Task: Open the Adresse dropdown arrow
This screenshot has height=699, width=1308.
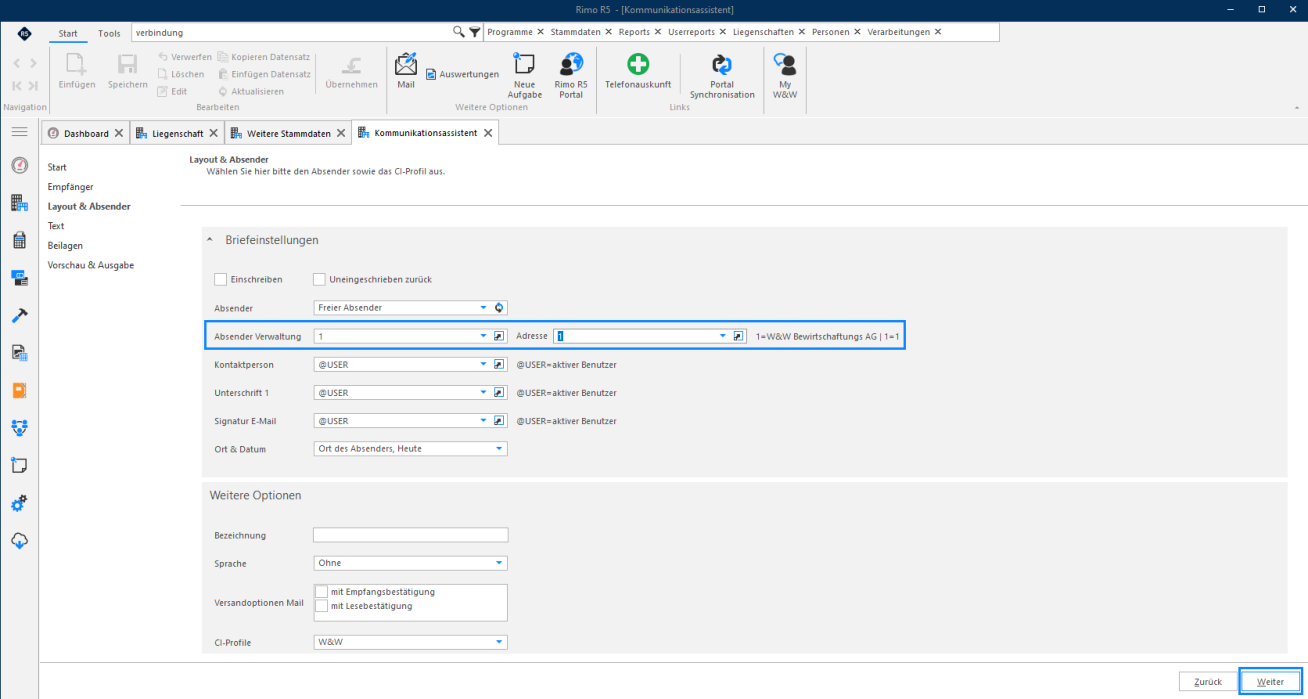Action: 723,336
